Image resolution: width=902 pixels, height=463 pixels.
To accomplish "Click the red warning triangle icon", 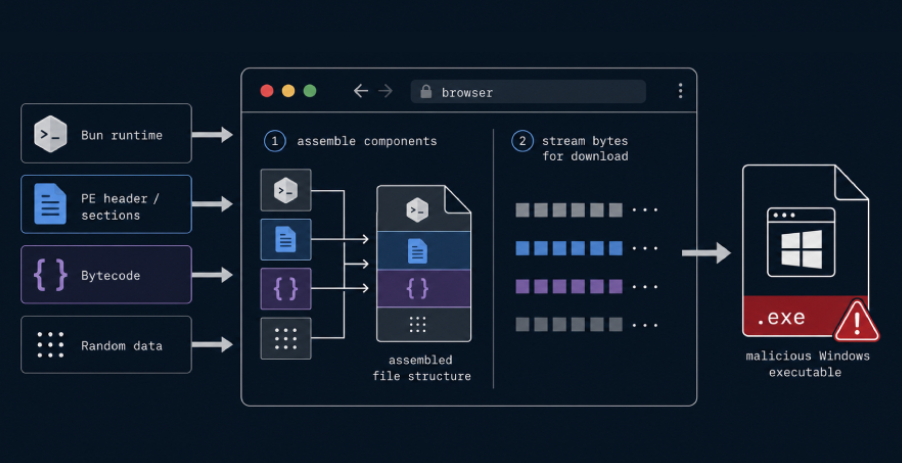I will [857, 321].
